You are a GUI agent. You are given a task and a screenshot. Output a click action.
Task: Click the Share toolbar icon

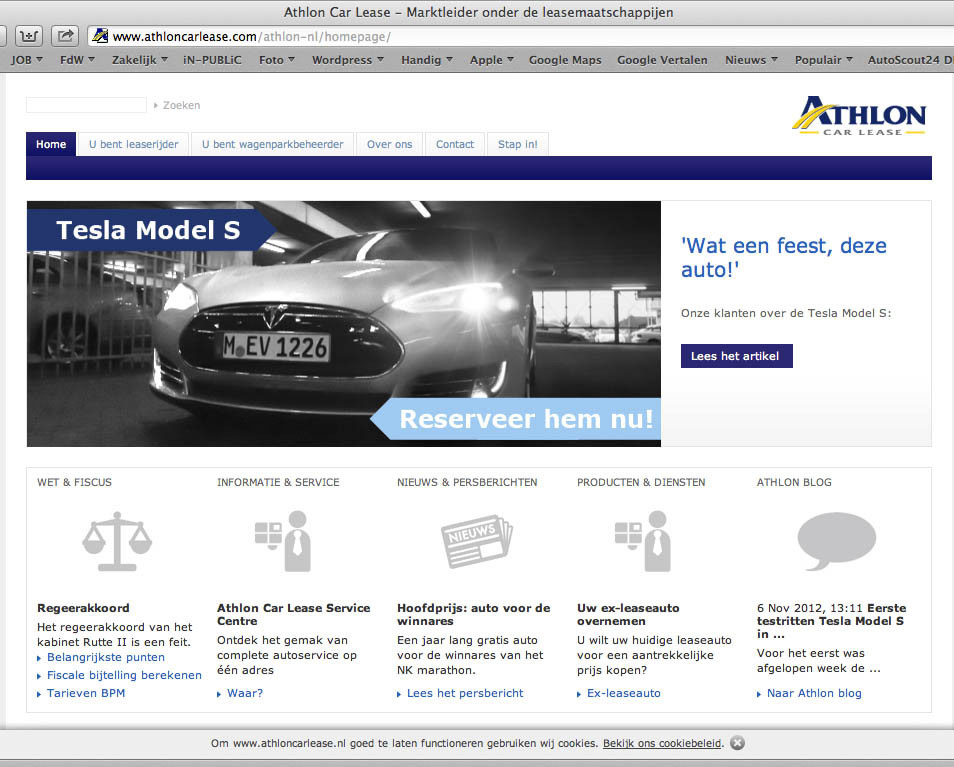[x=65, y=36]
